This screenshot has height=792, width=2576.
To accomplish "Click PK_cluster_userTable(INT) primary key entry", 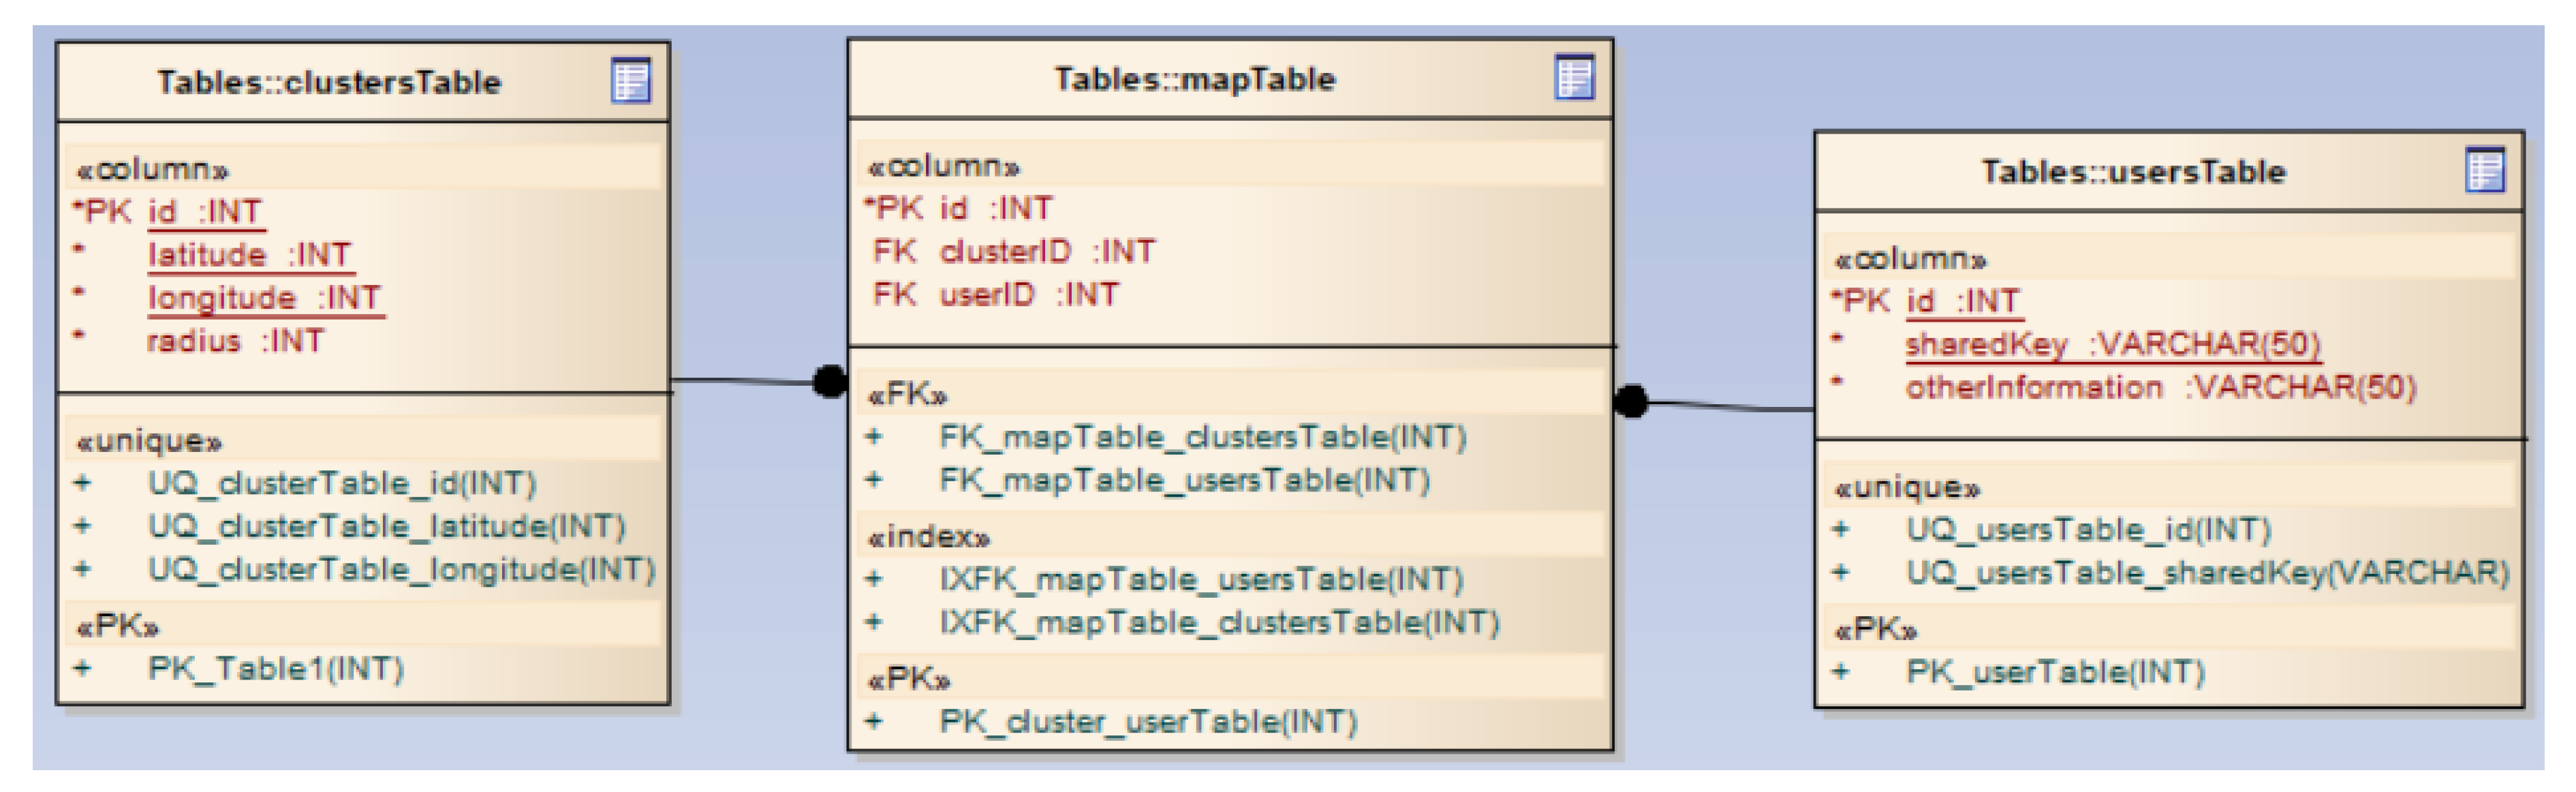I will coord(1148,721).
